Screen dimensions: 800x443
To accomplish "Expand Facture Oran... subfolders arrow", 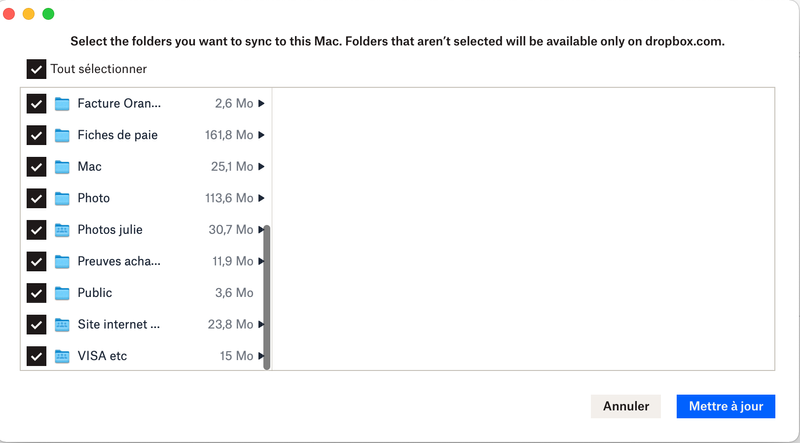I will point(261,103).
